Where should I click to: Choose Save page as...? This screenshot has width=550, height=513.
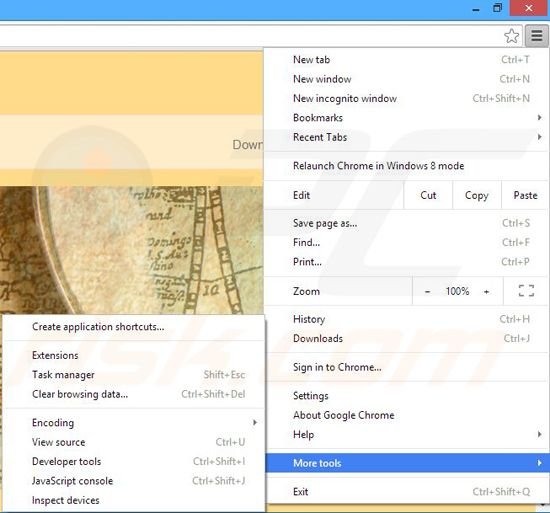coord(406,223)
